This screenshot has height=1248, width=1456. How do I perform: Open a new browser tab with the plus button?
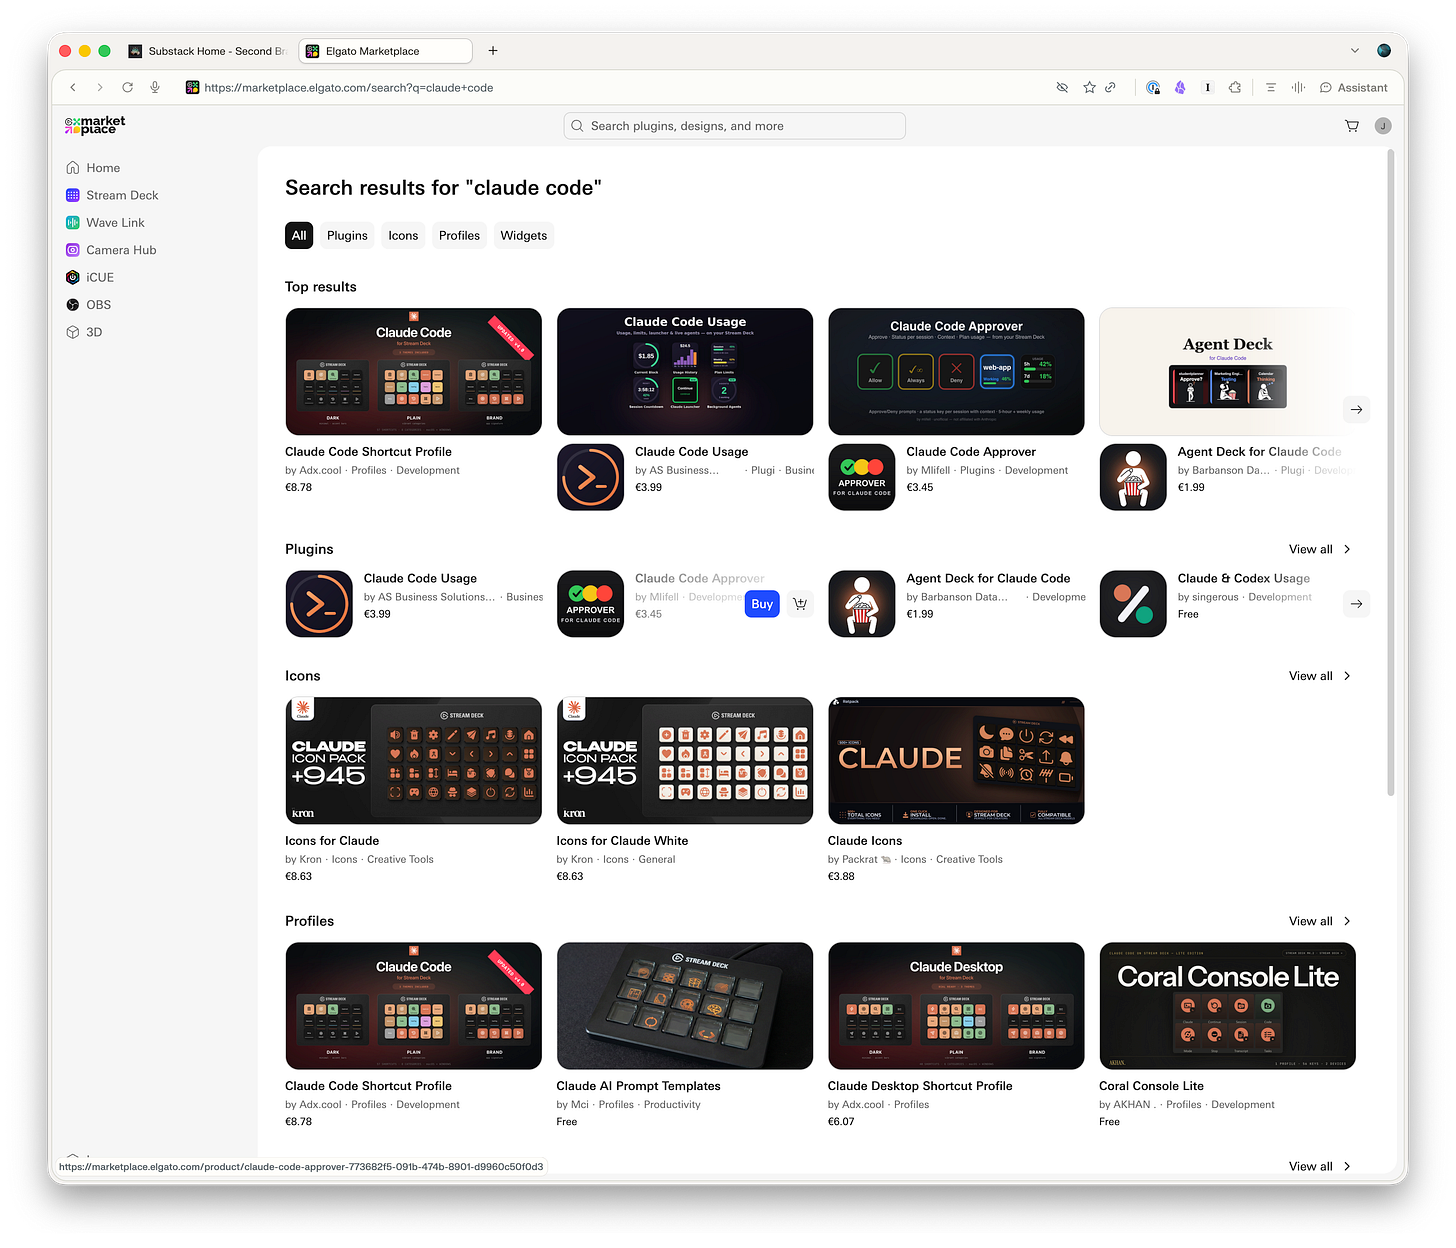pyautogui.click(x=493, y=51)
